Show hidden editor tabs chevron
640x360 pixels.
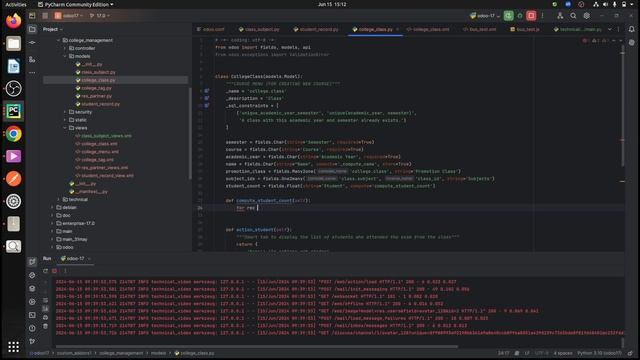pos(610,29)
